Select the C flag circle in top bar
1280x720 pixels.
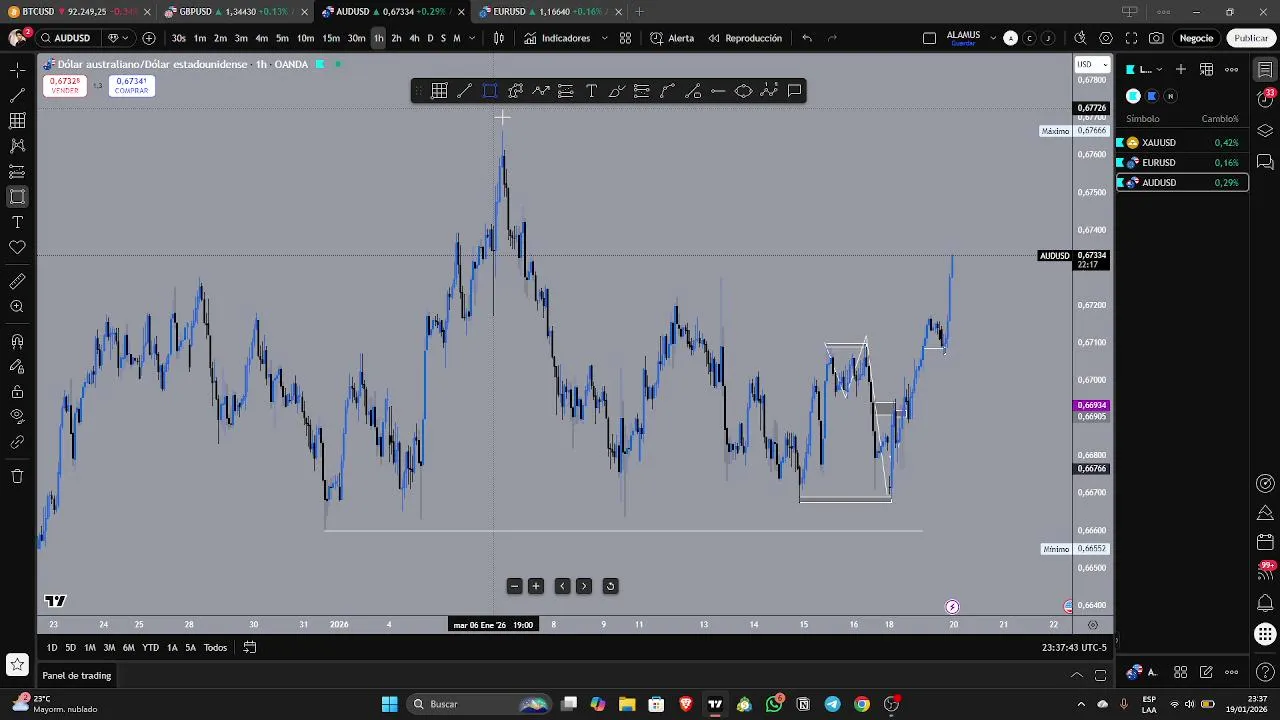click(1029, 38)
